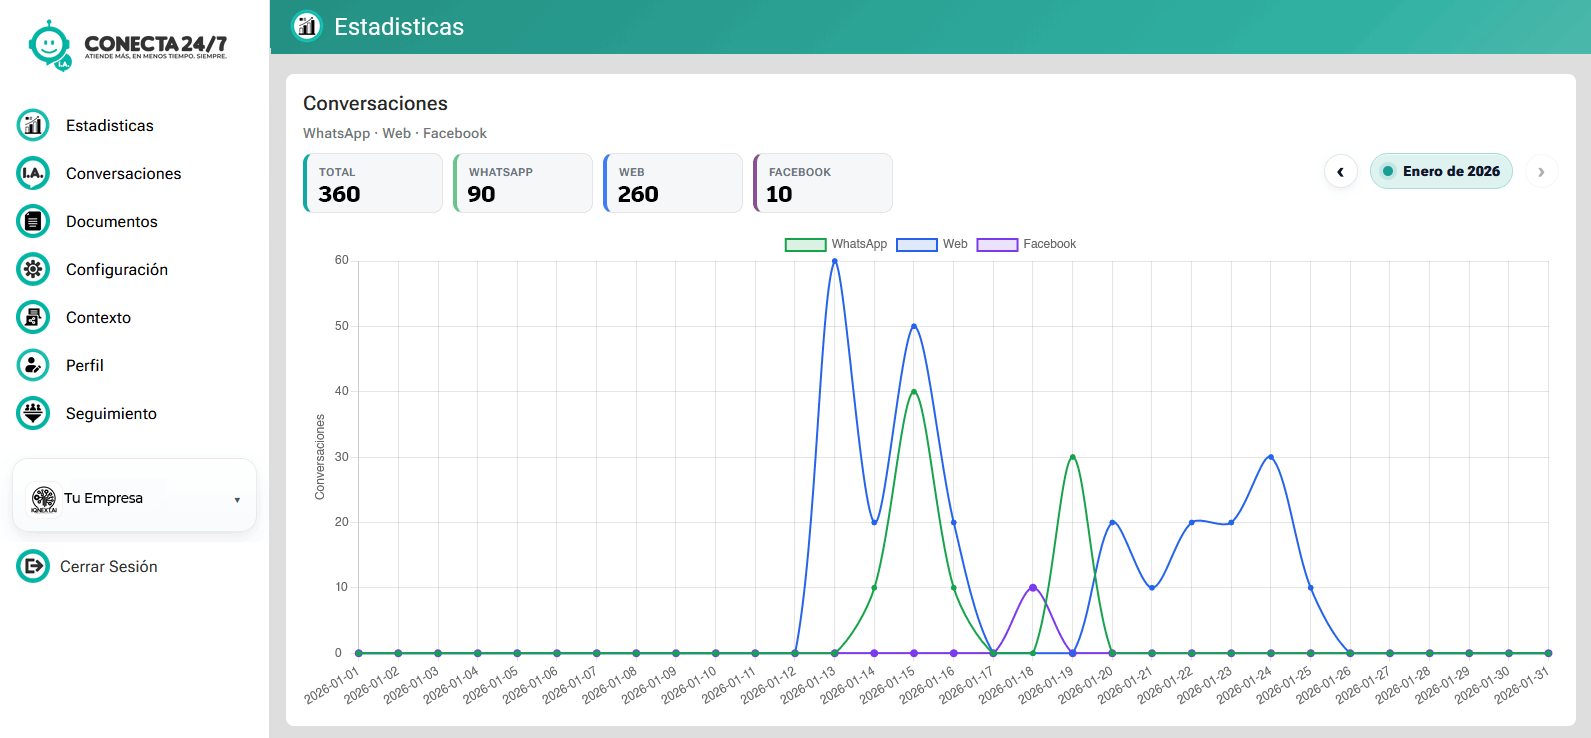
Task: Click the Web peak point at 60
Action: tap(835, 261)
